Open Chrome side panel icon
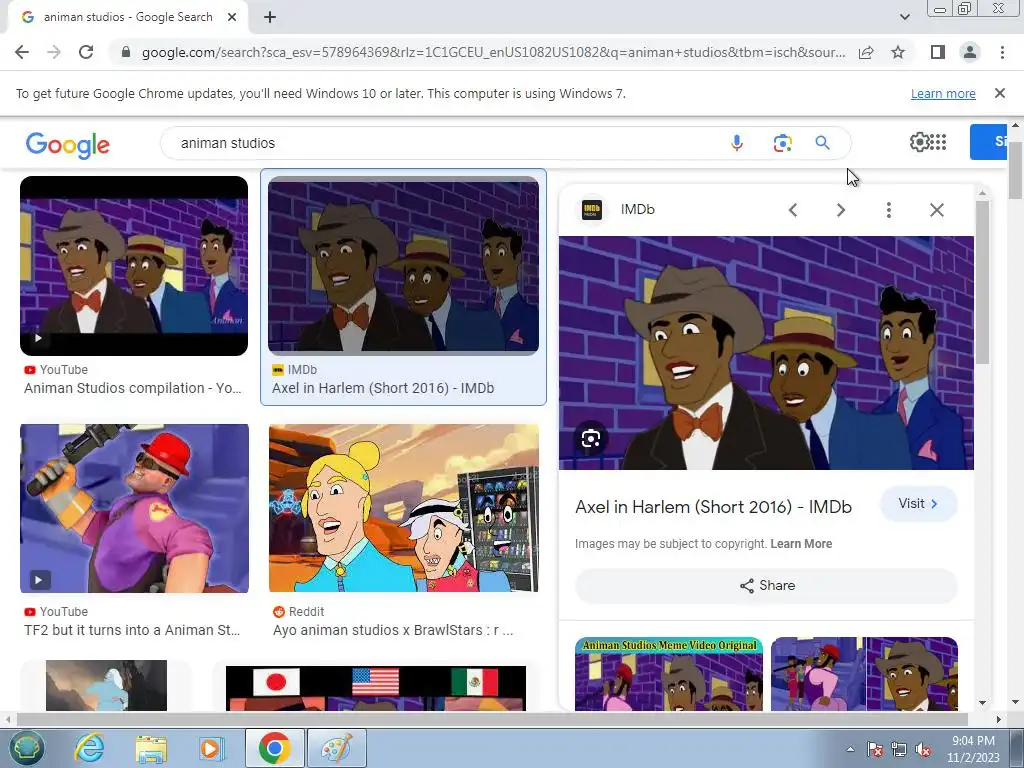1024x768 pixels. [938, 52]
